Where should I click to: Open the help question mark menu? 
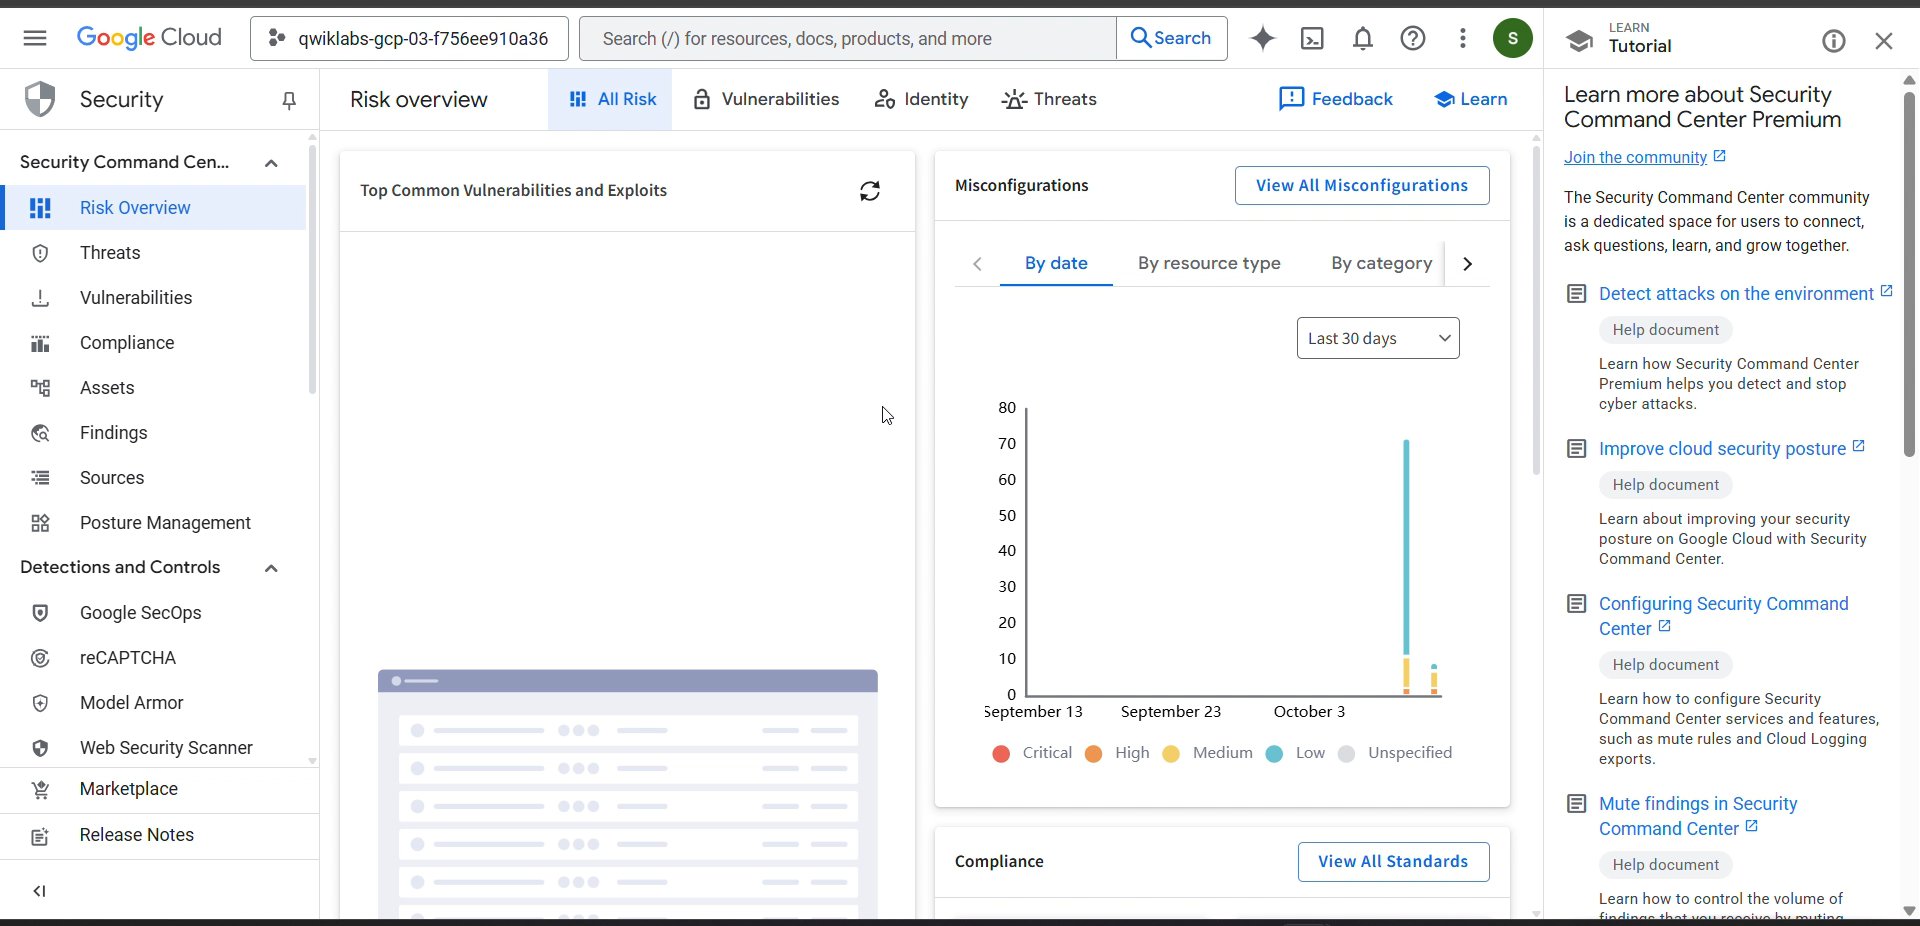(1413, 38)
